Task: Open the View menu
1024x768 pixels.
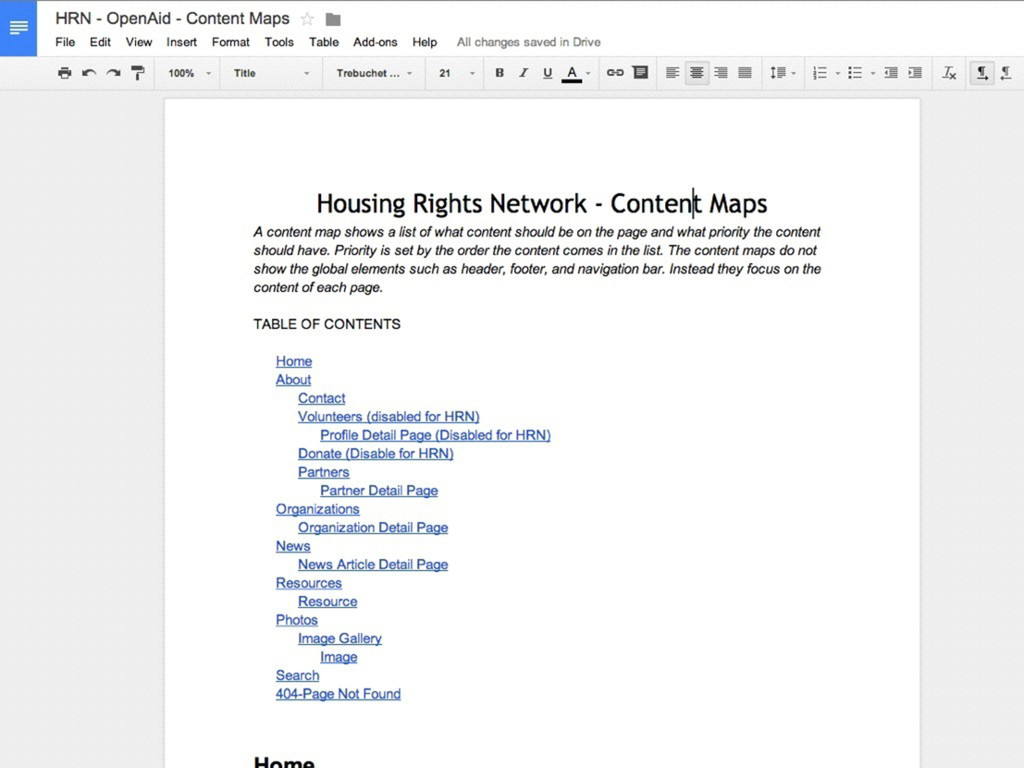Action: tap(138, 42)
